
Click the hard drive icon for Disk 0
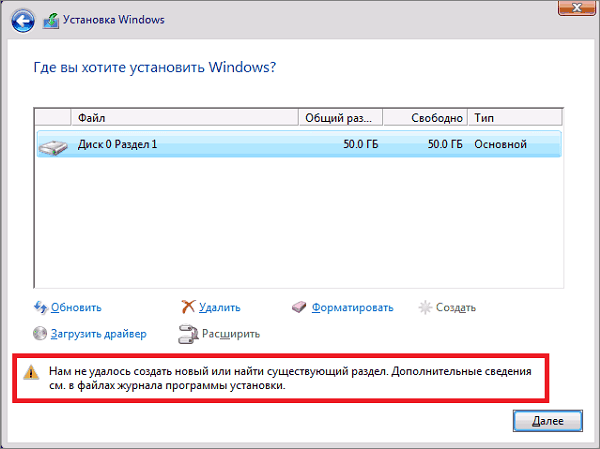pyautogui.click(x=53, y=147)
